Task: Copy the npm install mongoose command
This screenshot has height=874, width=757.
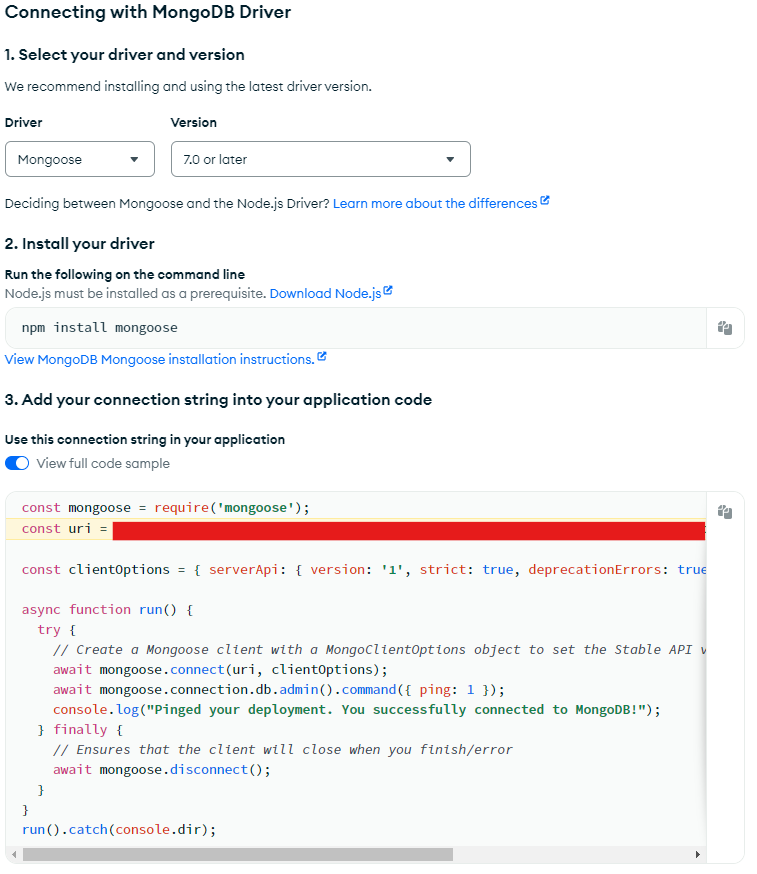Action: click(x=725, y=328)
